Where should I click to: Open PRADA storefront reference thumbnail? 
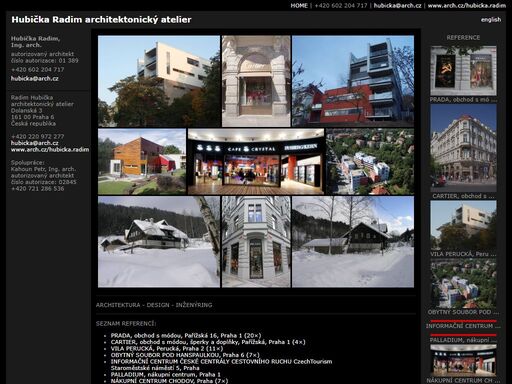[463, 71]
